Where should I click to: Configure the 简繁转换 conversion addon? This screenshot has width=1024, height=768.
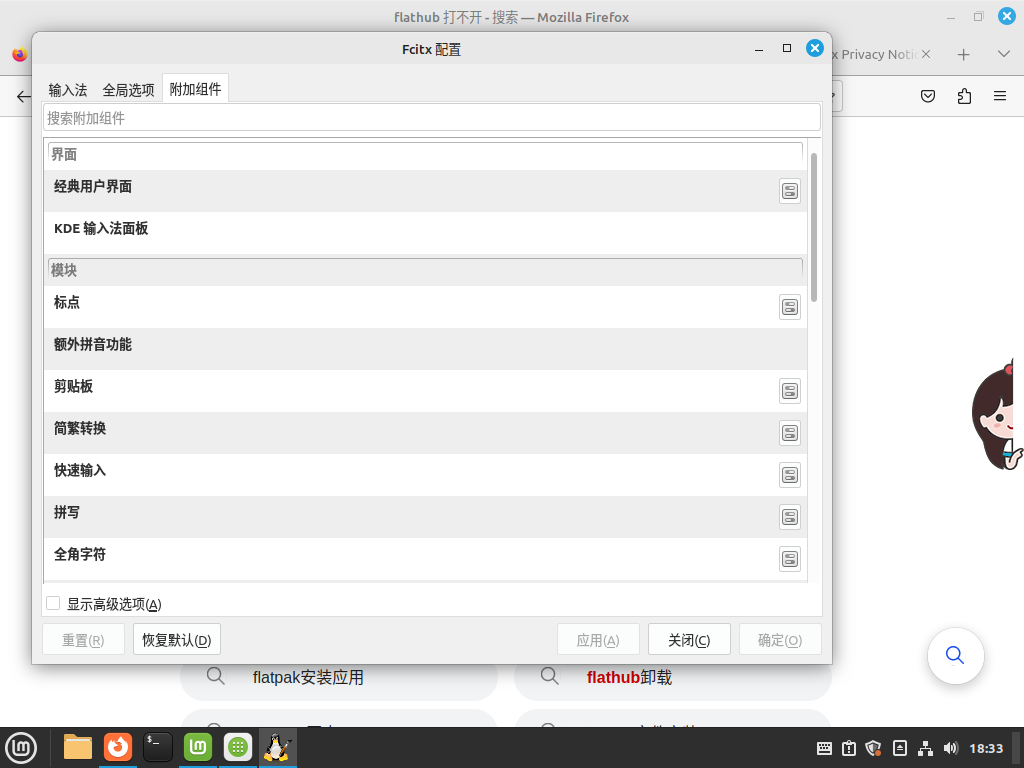click(790, 433)
